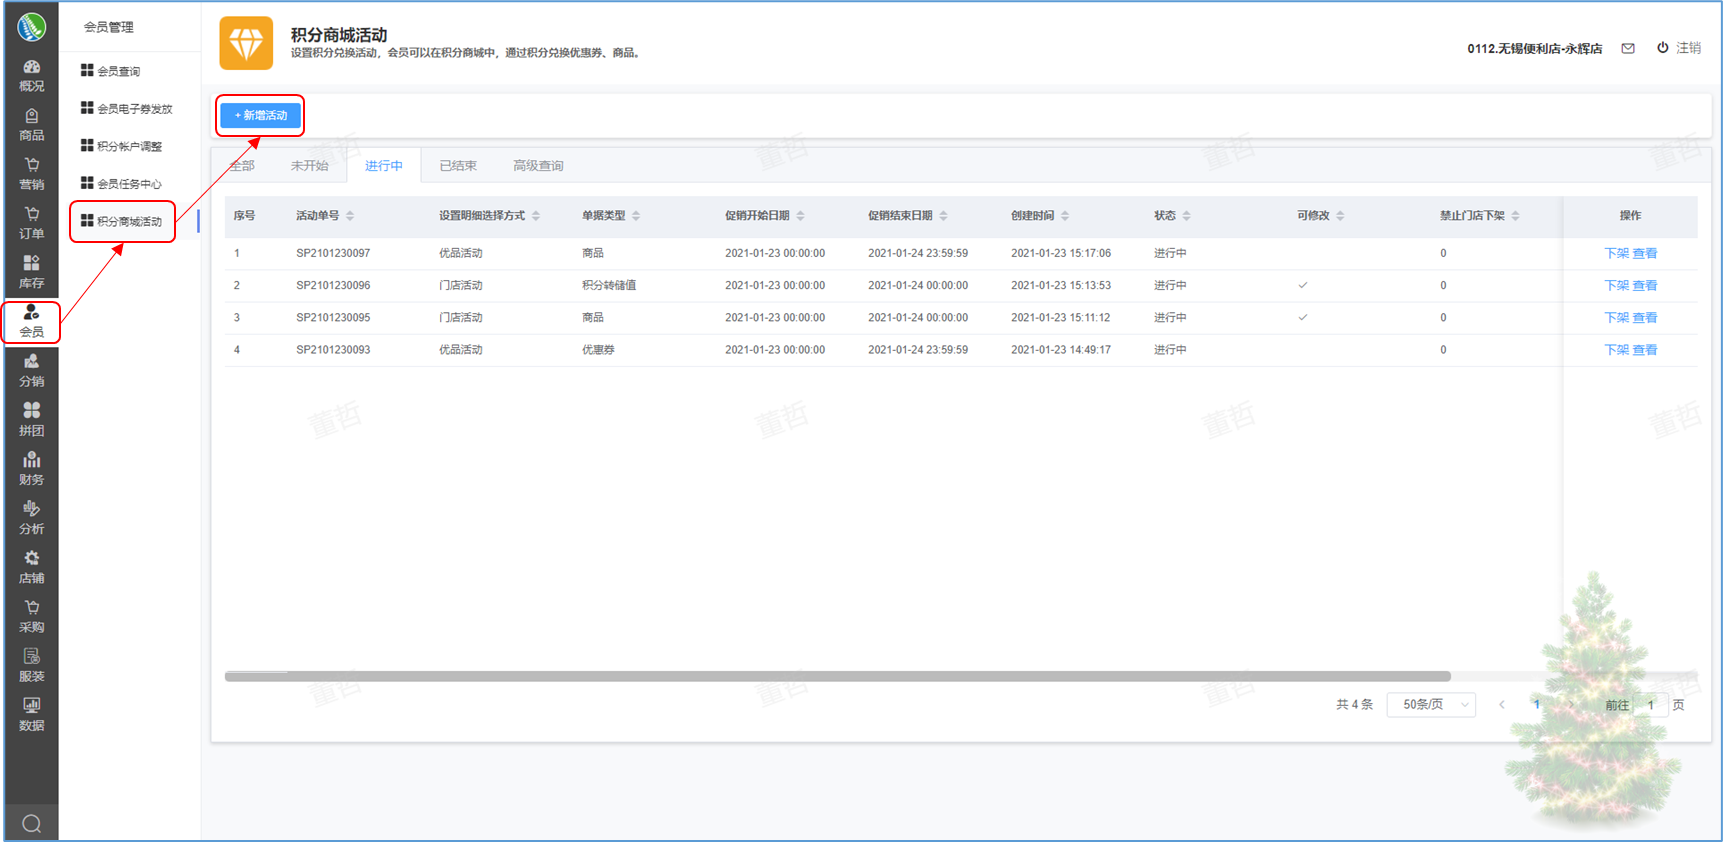The width and height of the screenshot is (1723, 842).
Task: Sort by 设置明细选择方式 column
Action: tap(536, 216)
